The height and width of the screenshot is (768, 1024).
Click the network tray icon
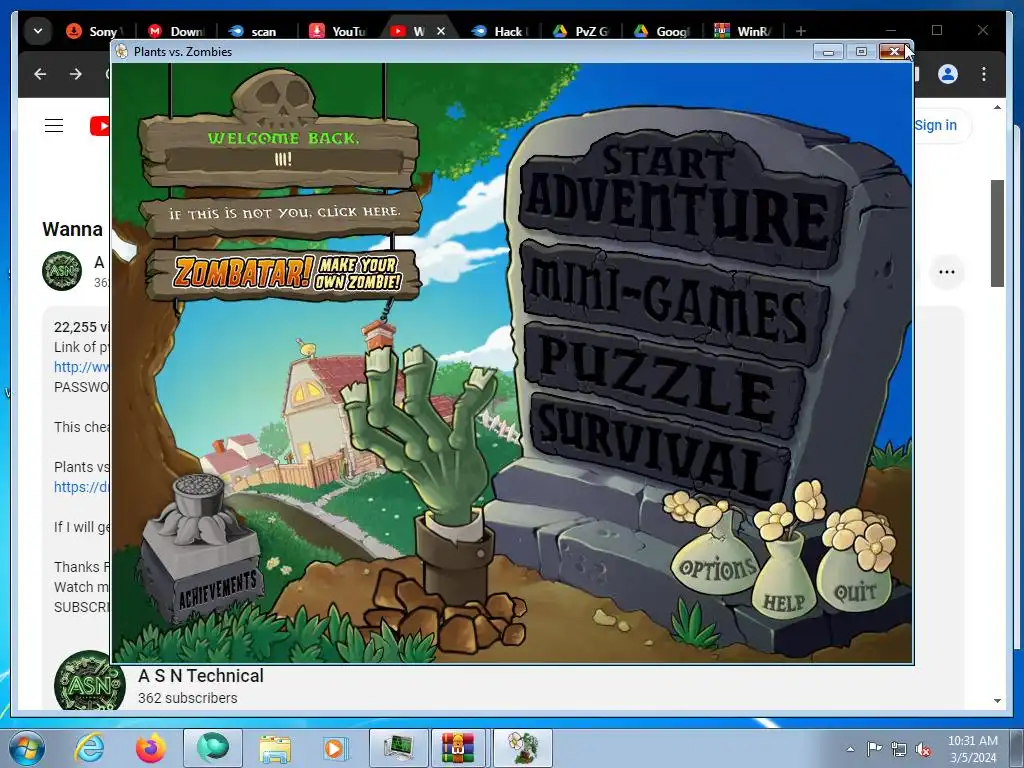[899, 749]
